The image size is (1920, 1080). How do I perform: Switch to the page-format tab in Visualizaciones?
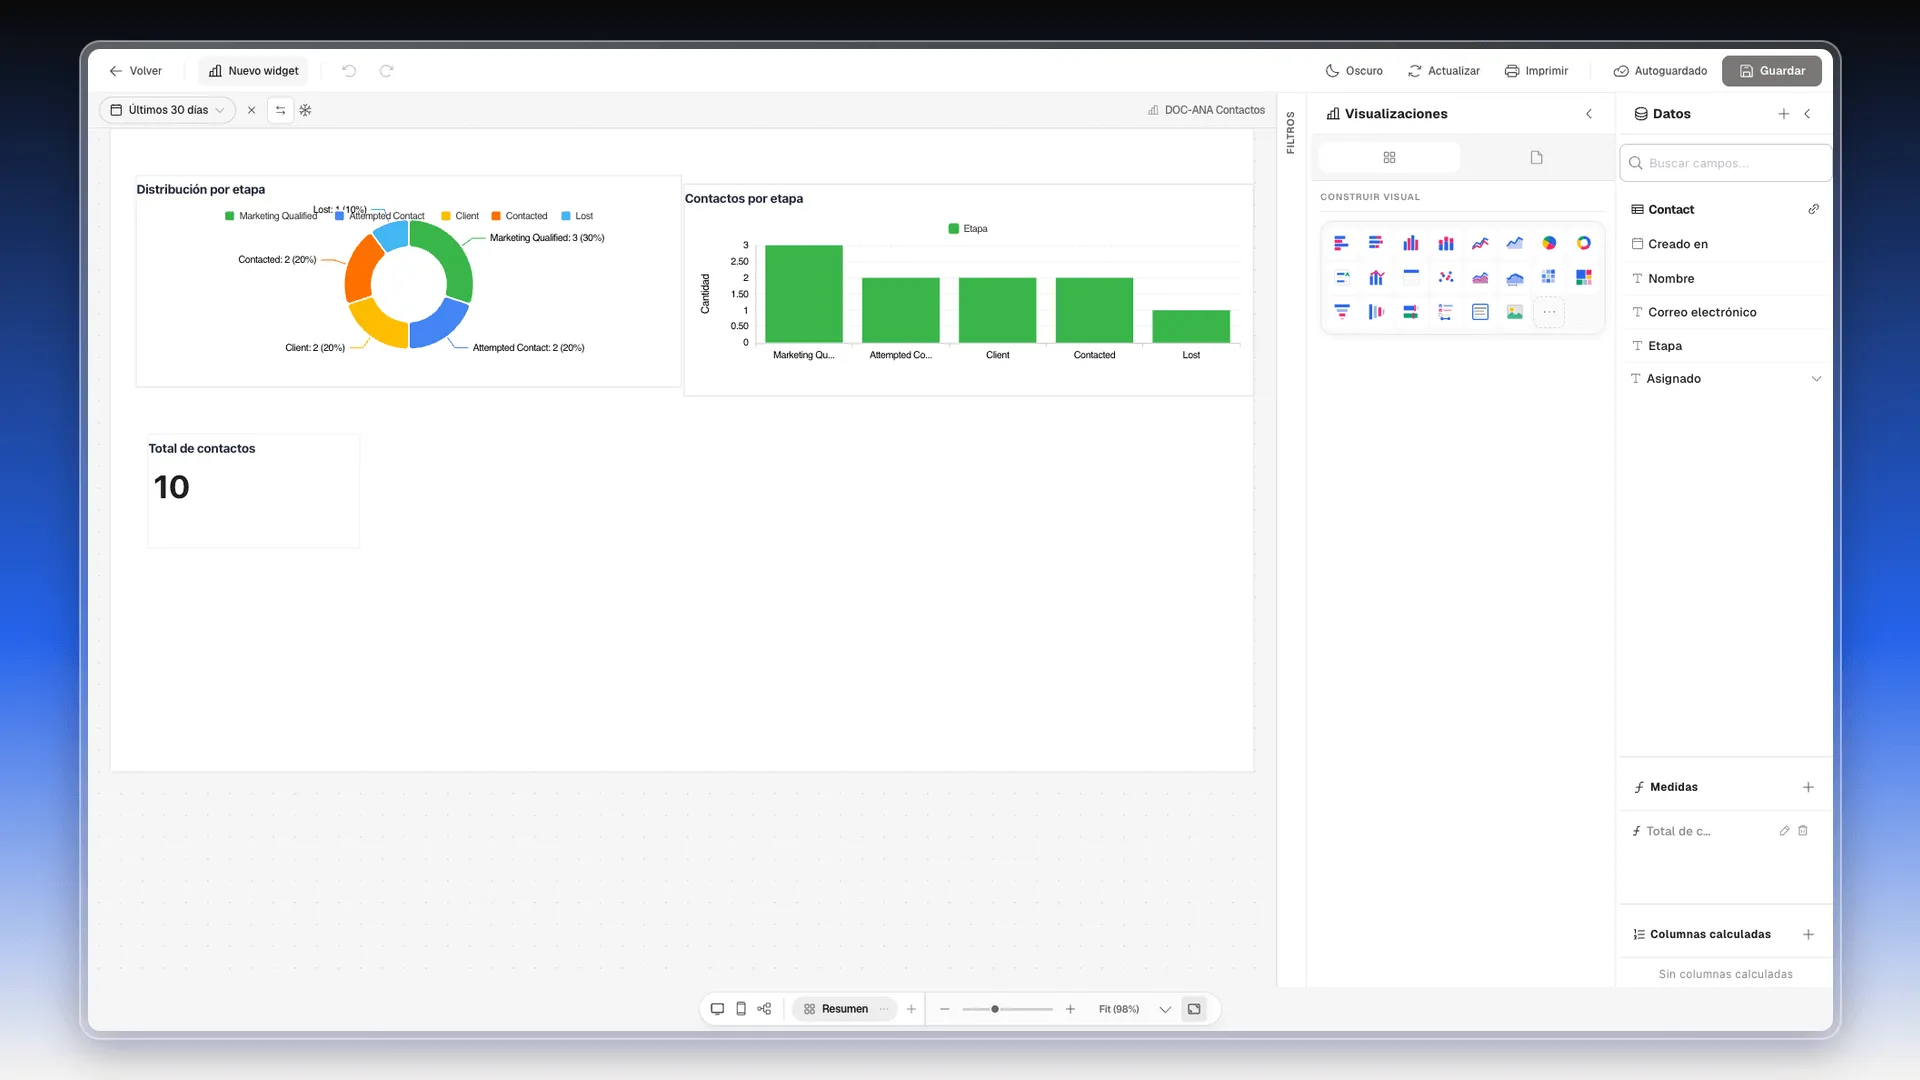(1537, 157)
